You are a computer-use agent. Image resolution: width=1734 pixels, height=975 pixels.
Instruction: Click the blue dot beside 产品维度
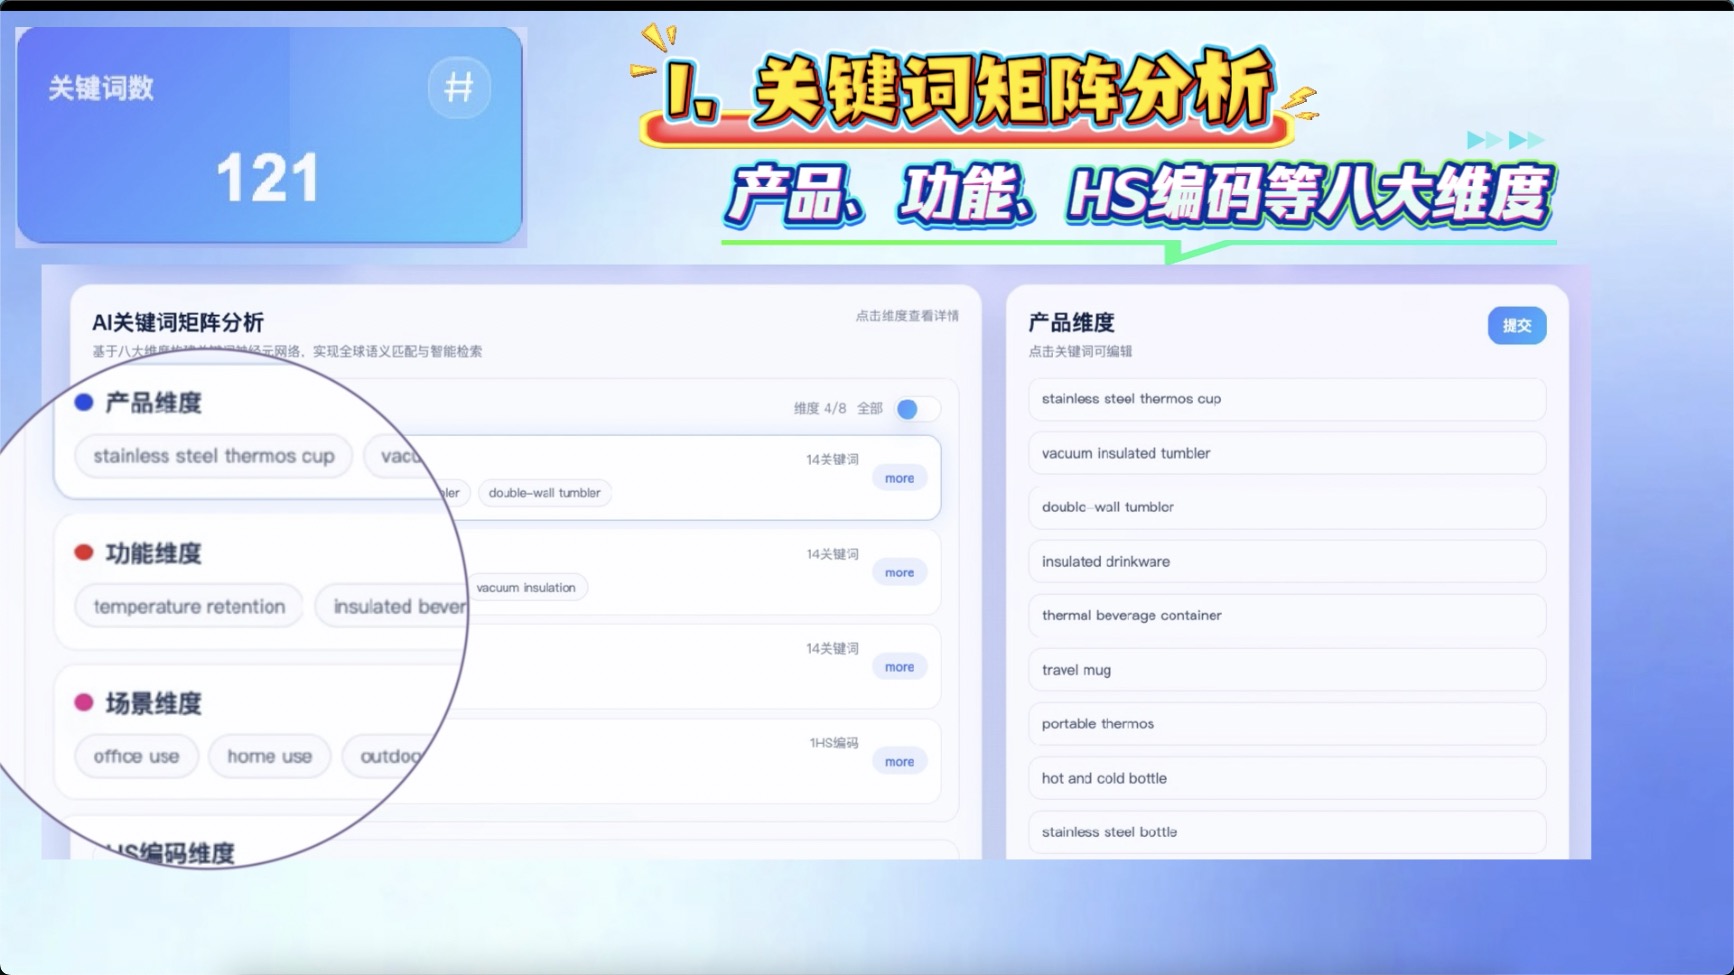point(84,402)
